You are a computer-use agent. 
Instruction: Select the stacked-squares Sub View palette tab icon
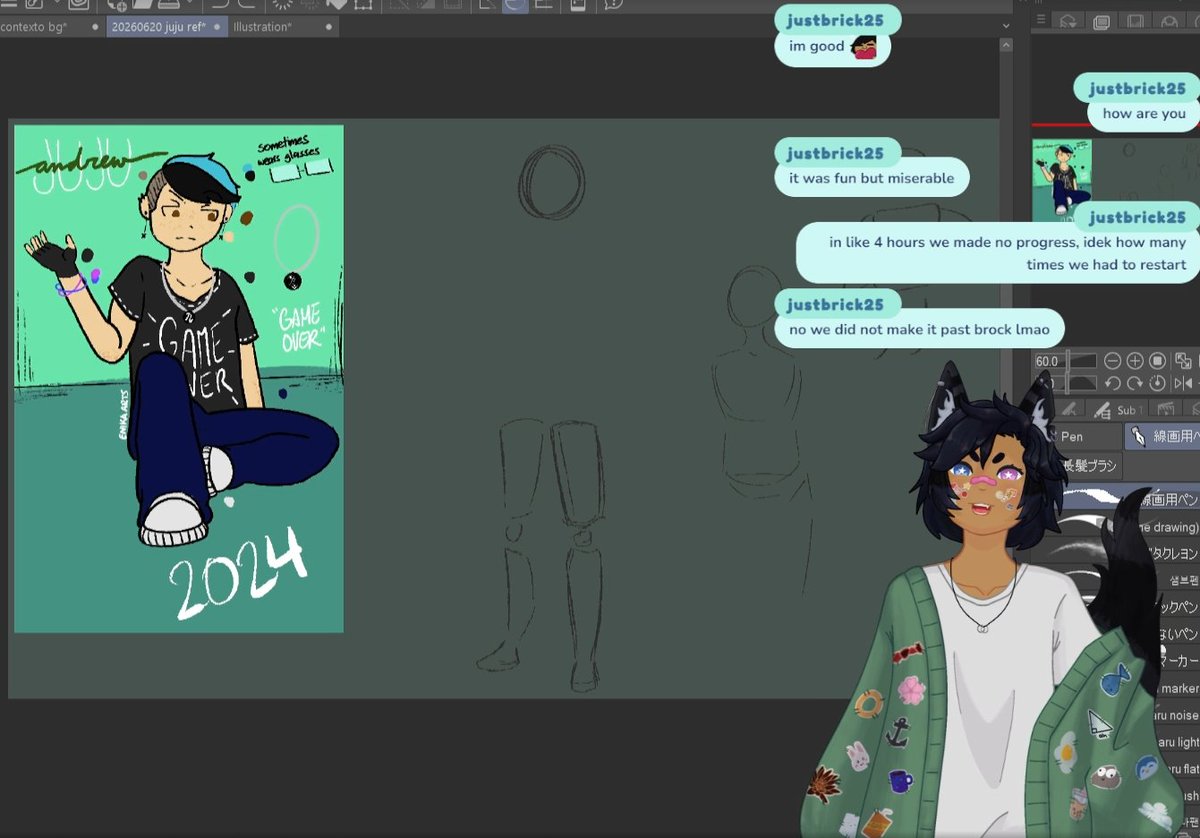pos(1101,21)
